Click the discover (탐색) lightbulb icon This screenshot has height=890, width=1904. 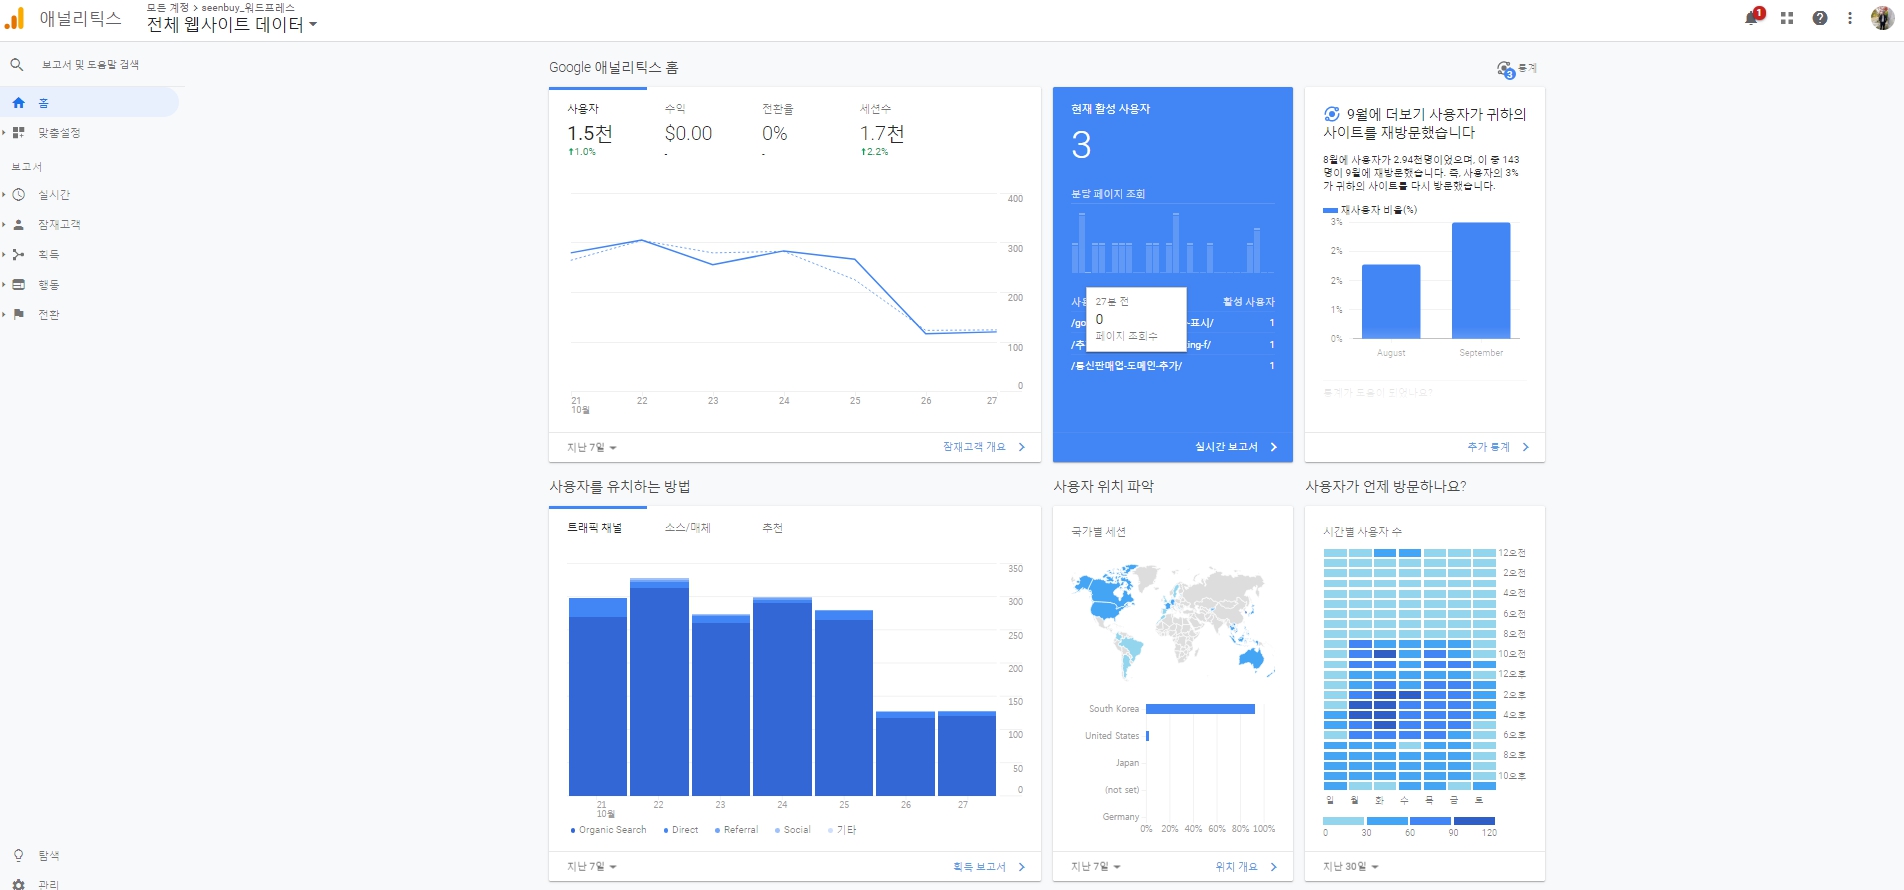(18, 856)
